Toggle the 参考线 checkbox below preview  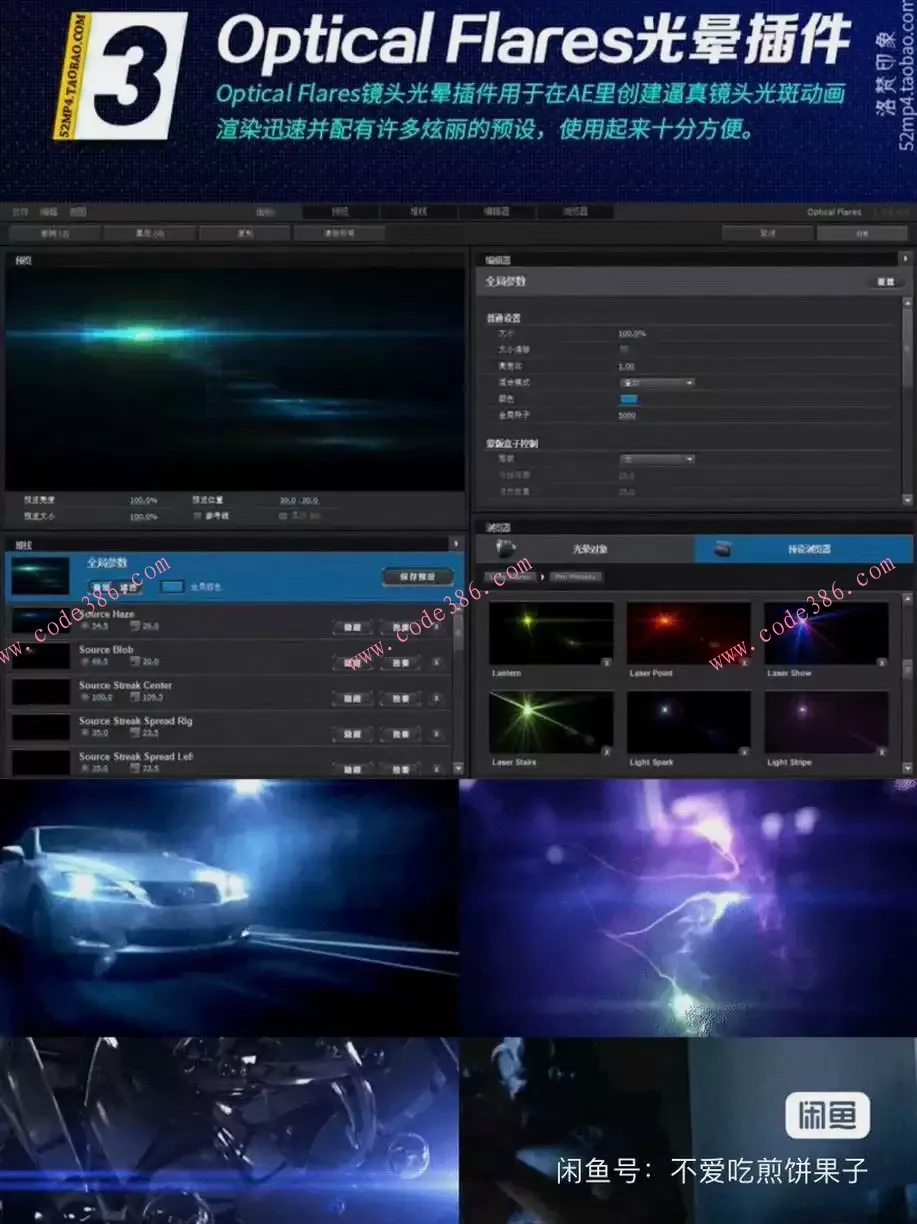coord(199,516)
